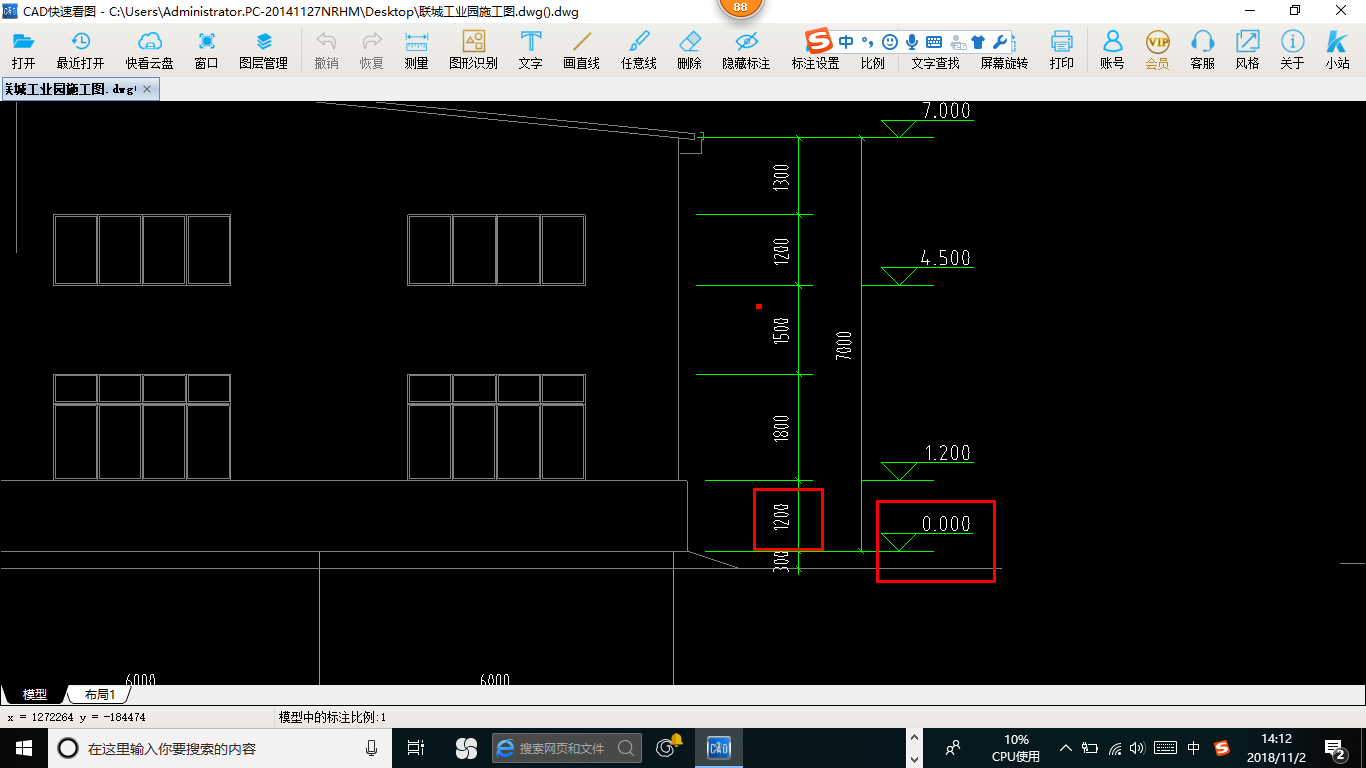This screenshot has width=1366, height=768.
Task: Open the 搜索网页和文件 browser search bar
Action: 566,748
